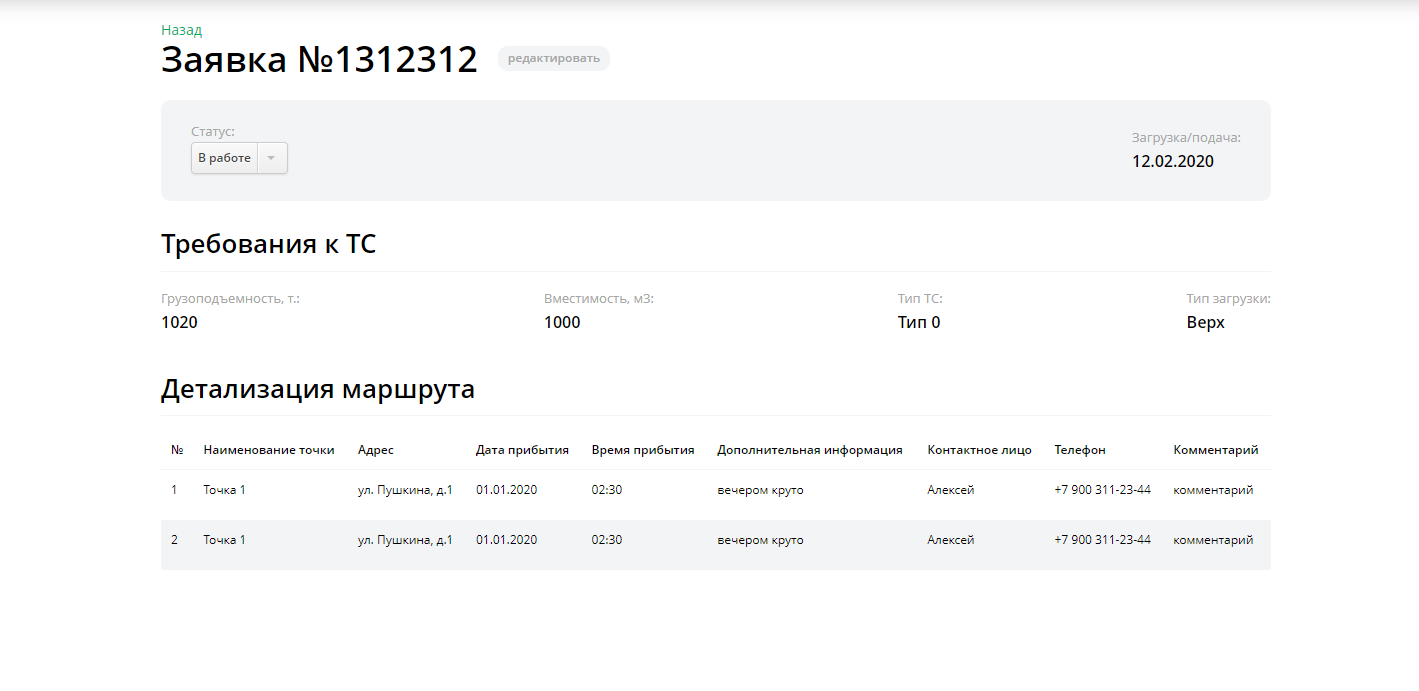Click the 'Комментарий' column header
This screenshot has width=1419, height=691.
pos(1216,450)
